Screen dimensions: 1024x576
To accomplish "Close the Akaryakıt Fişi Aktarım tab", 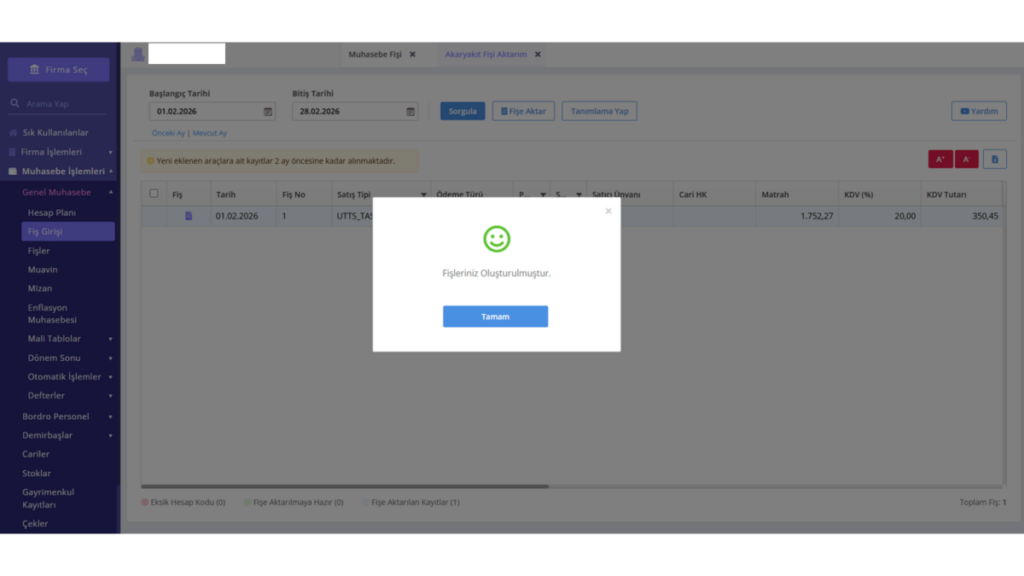I will (x=537, y=54).
